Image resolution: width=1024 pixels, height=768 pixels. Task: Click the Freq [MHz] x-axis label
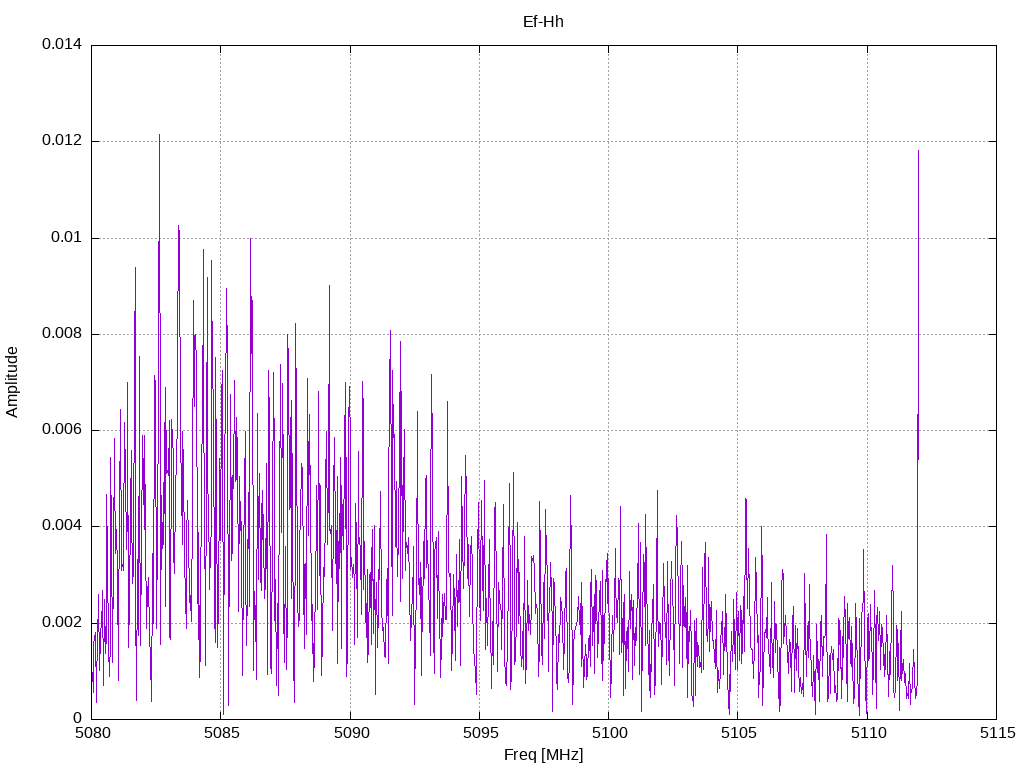click(x=543, y=754)
